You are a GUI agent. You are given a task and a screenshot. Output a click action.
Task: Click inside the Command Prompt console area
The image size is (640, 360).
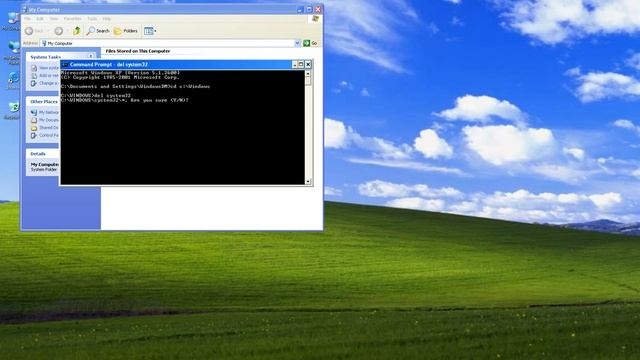point(182,127)
